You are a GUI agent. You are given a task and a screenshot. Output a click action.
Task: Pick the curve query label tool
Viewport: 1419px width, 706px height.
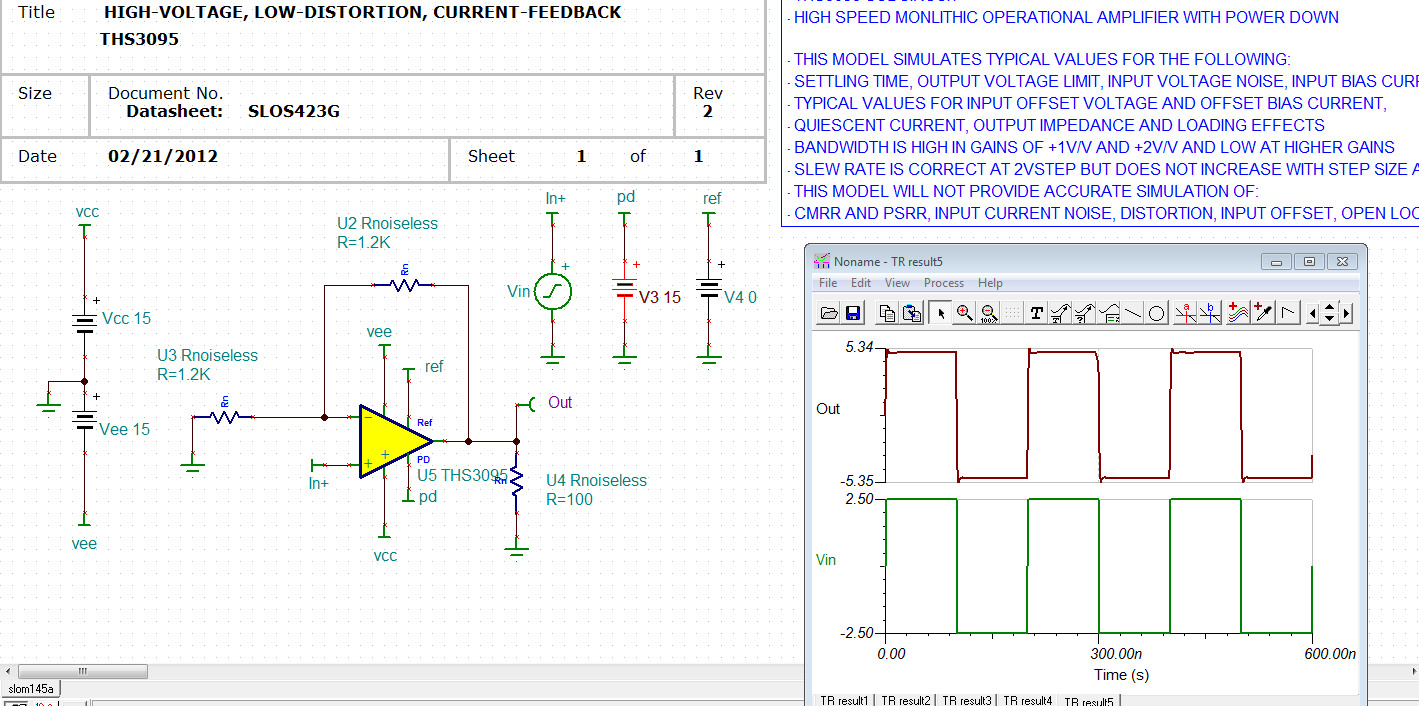1084,313
